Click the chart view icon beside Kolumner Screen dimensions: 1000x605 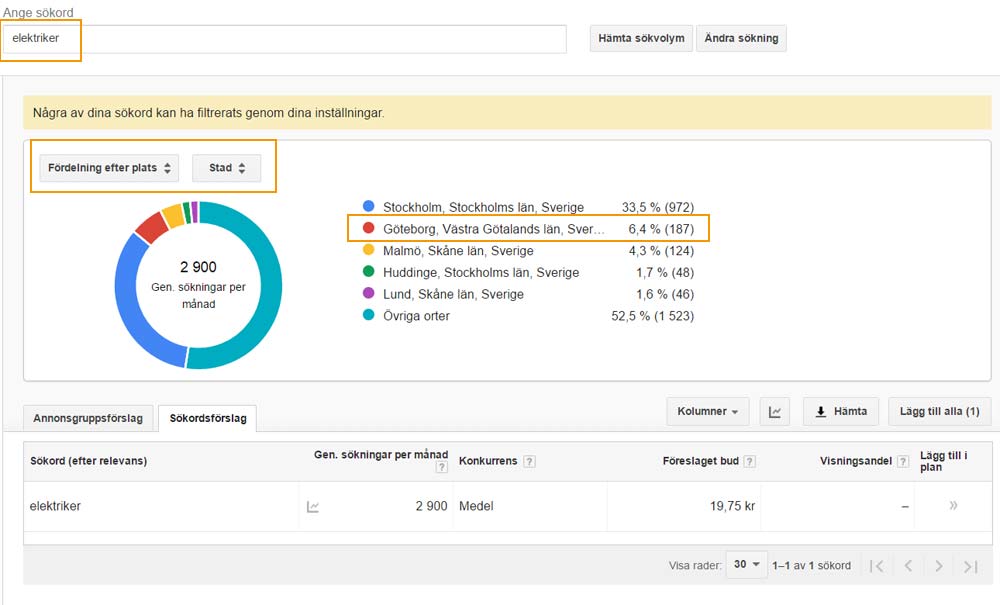pyautogui.click(x=774, y=411)
